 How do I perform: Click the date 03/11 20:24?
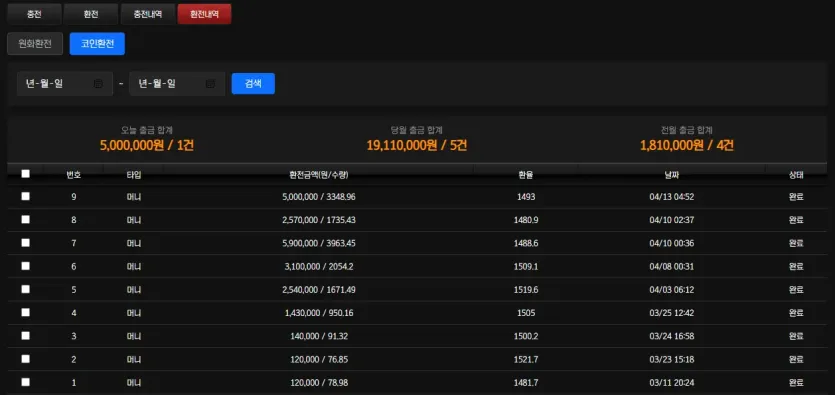[x=672, y=383]
